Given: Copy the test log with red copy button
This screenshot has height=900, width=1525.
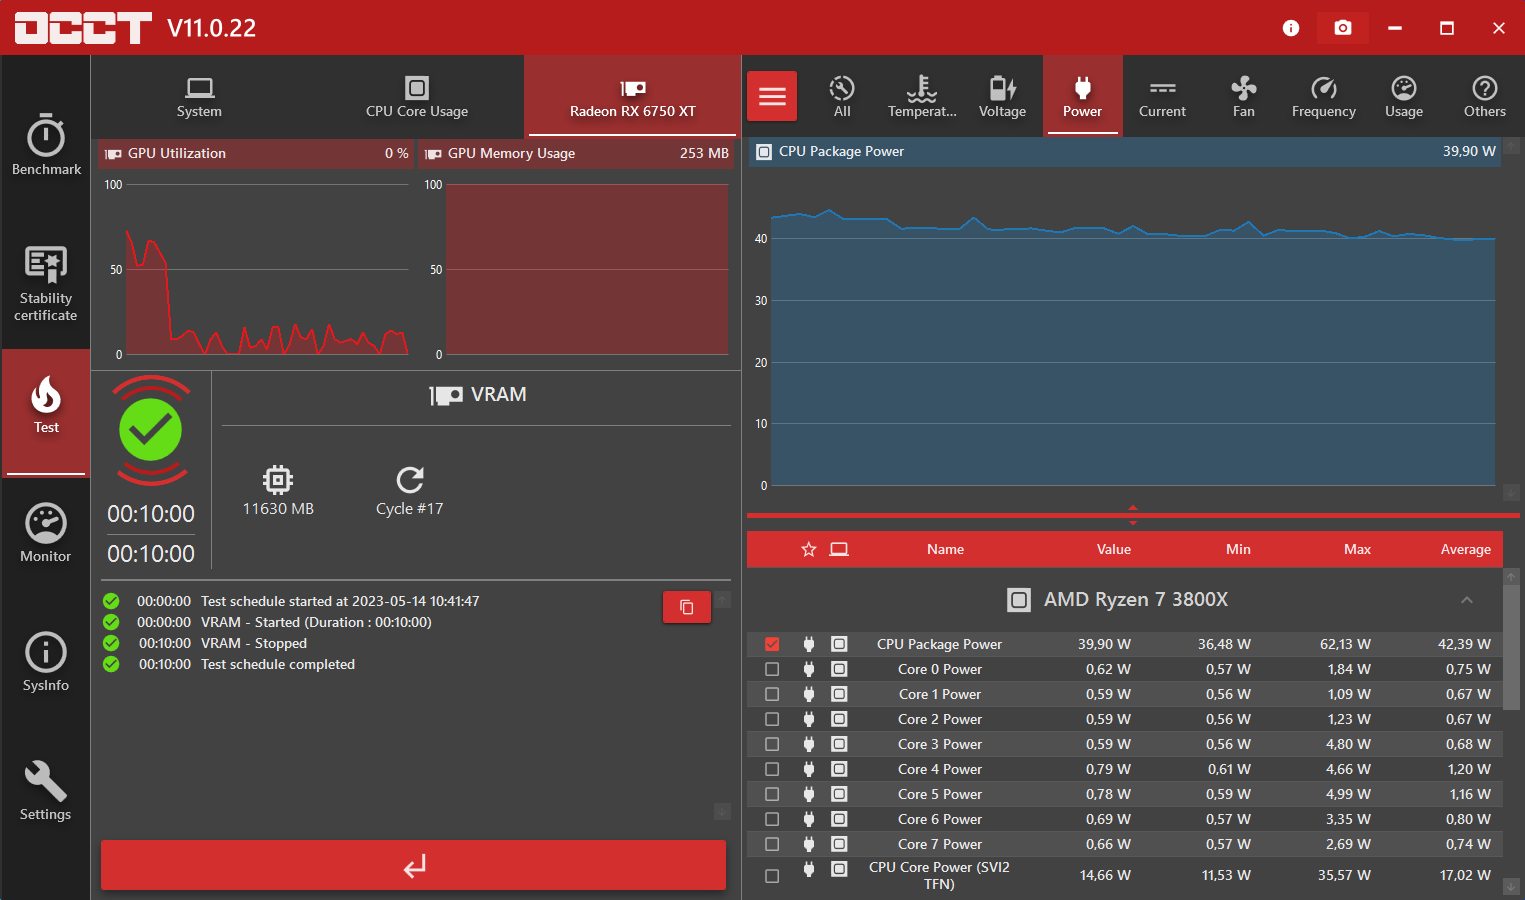Looking at the screenshot, I should pyautogui.click(x=687, y=607).
